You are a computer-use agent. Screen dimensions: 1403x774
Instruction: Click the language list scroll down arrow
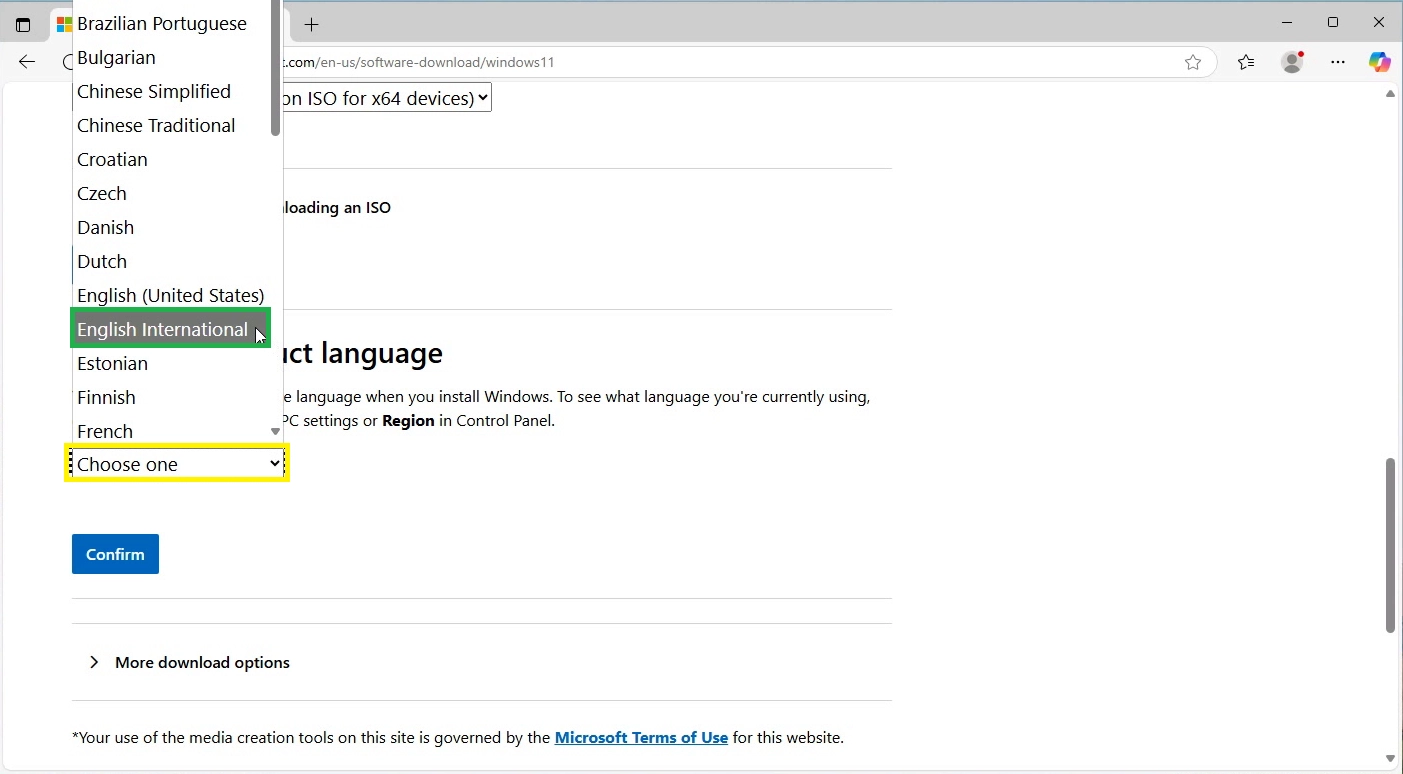click(276, 432)
